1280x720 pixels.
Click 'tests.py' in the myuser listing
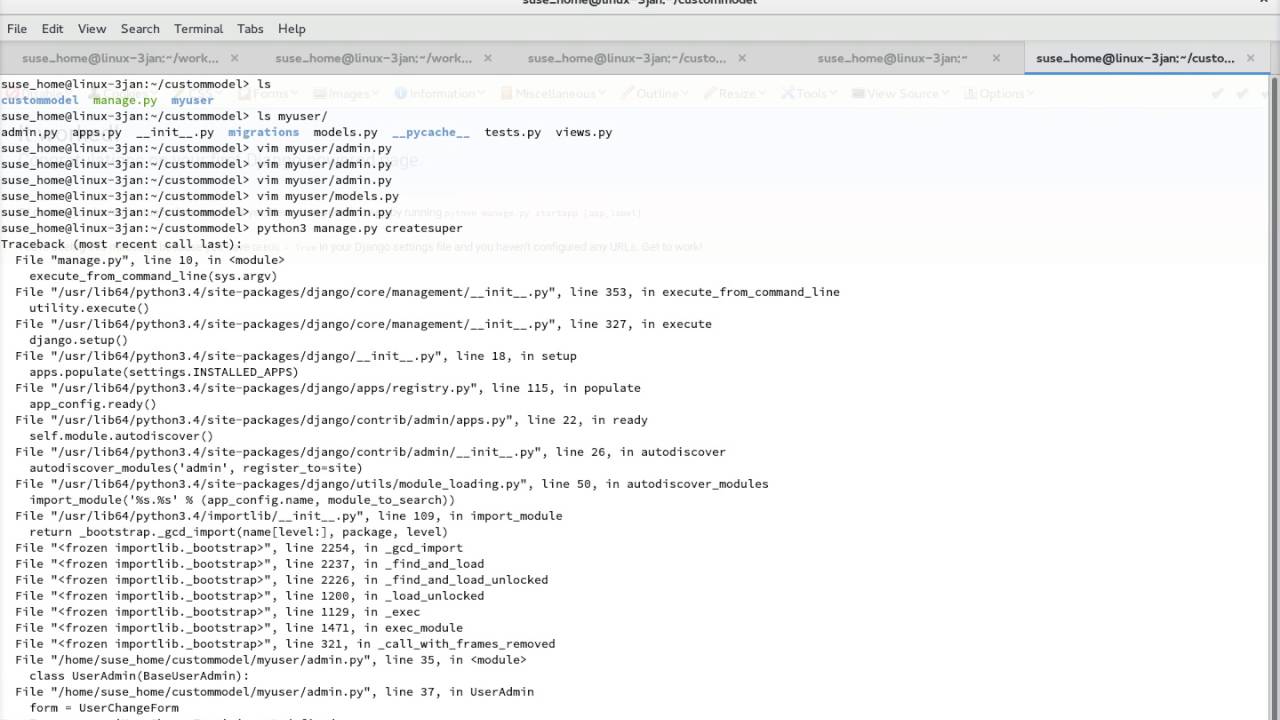point(512,132)
